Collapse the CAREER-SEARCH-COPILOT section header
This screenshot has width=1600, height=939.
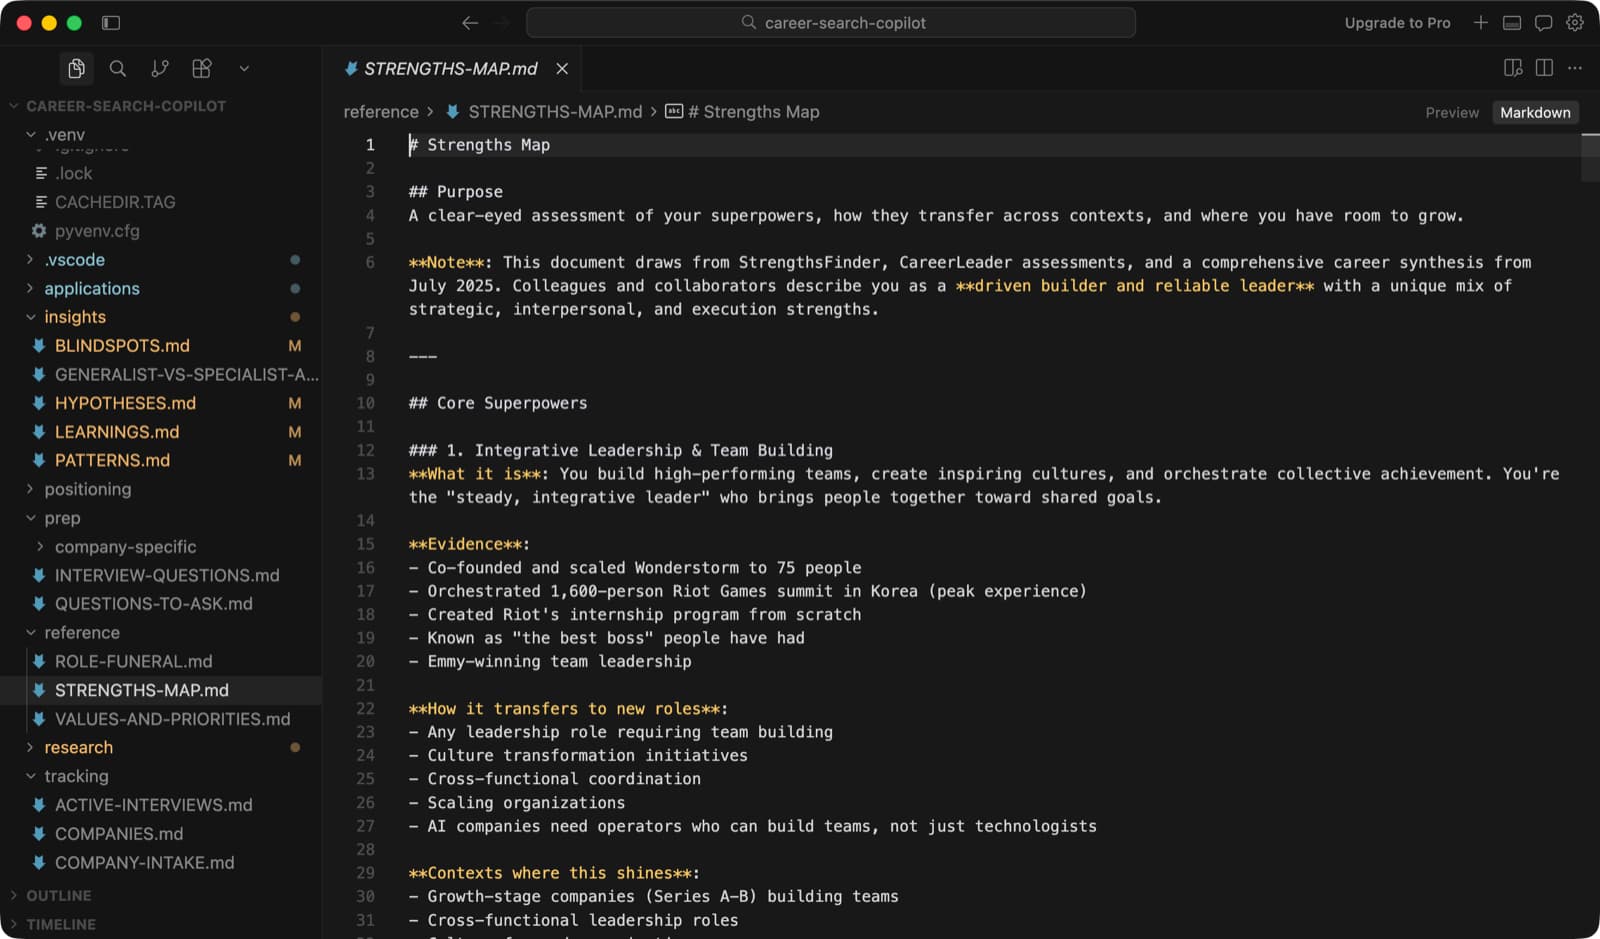[125, 106]
